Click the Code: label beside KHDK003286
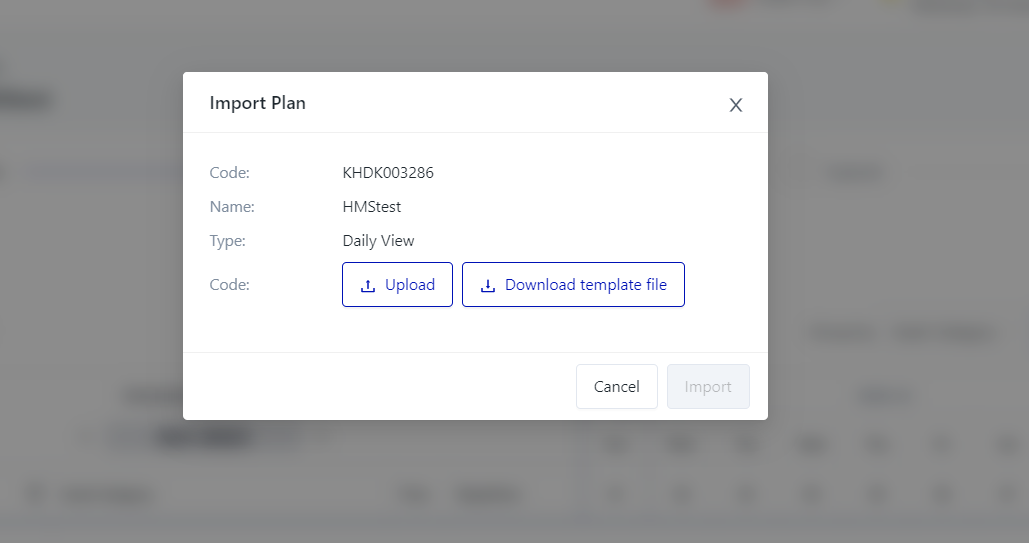 [x=229, y=173]
